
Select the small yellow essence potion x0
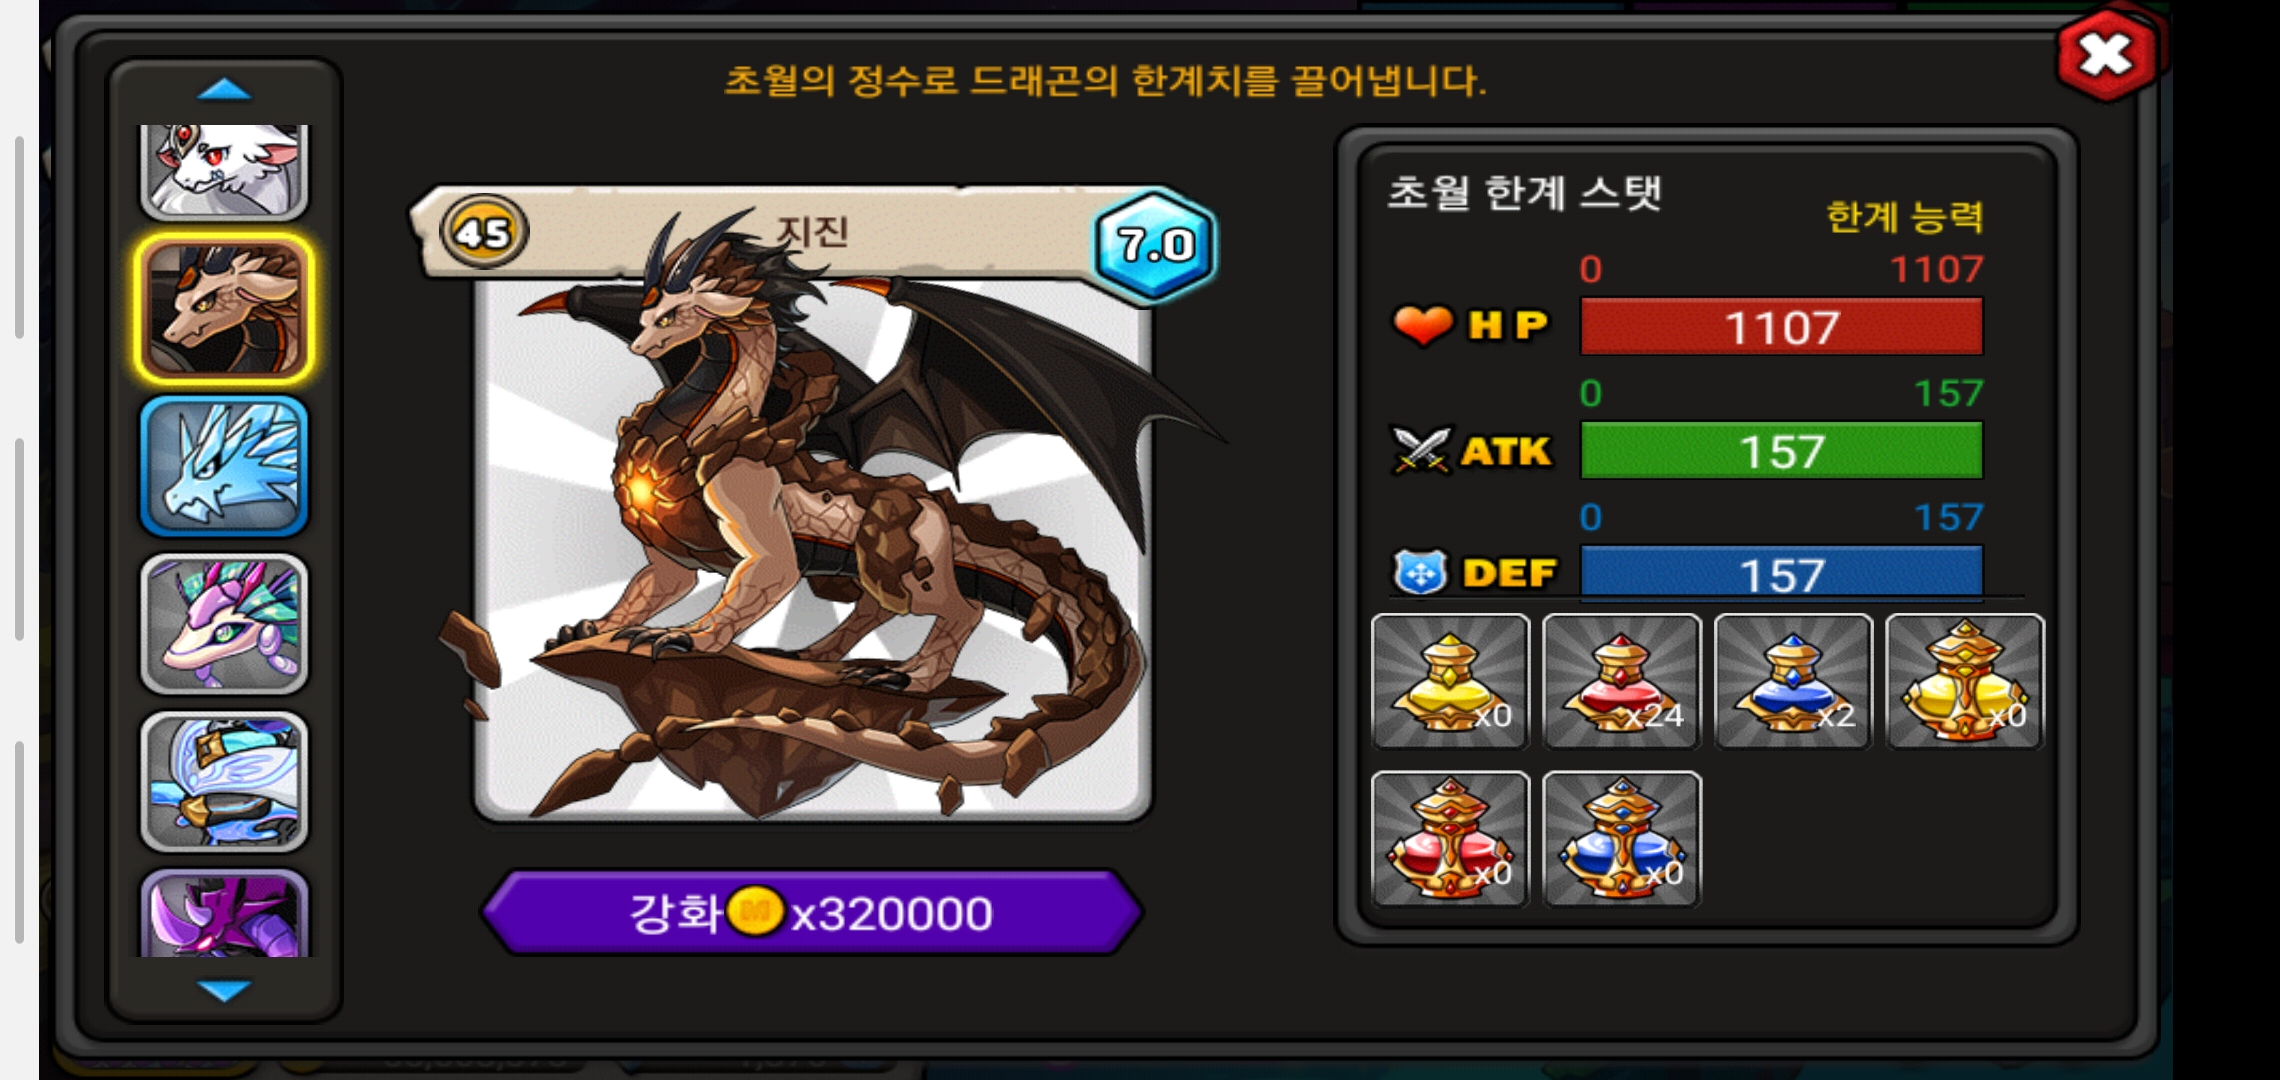[x=1450, y=681]
